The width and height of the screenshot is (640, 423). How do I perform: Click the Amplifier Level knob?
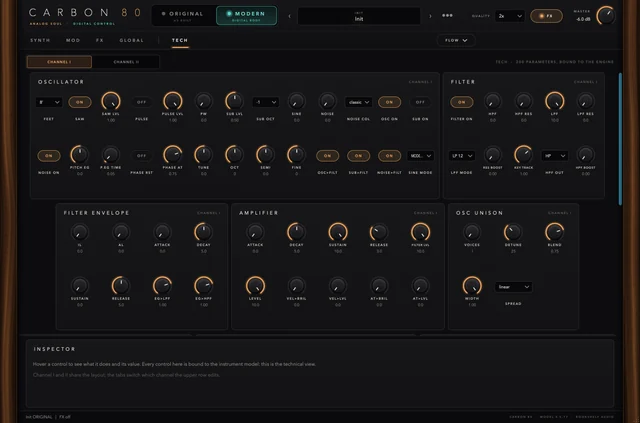point(255,285)
